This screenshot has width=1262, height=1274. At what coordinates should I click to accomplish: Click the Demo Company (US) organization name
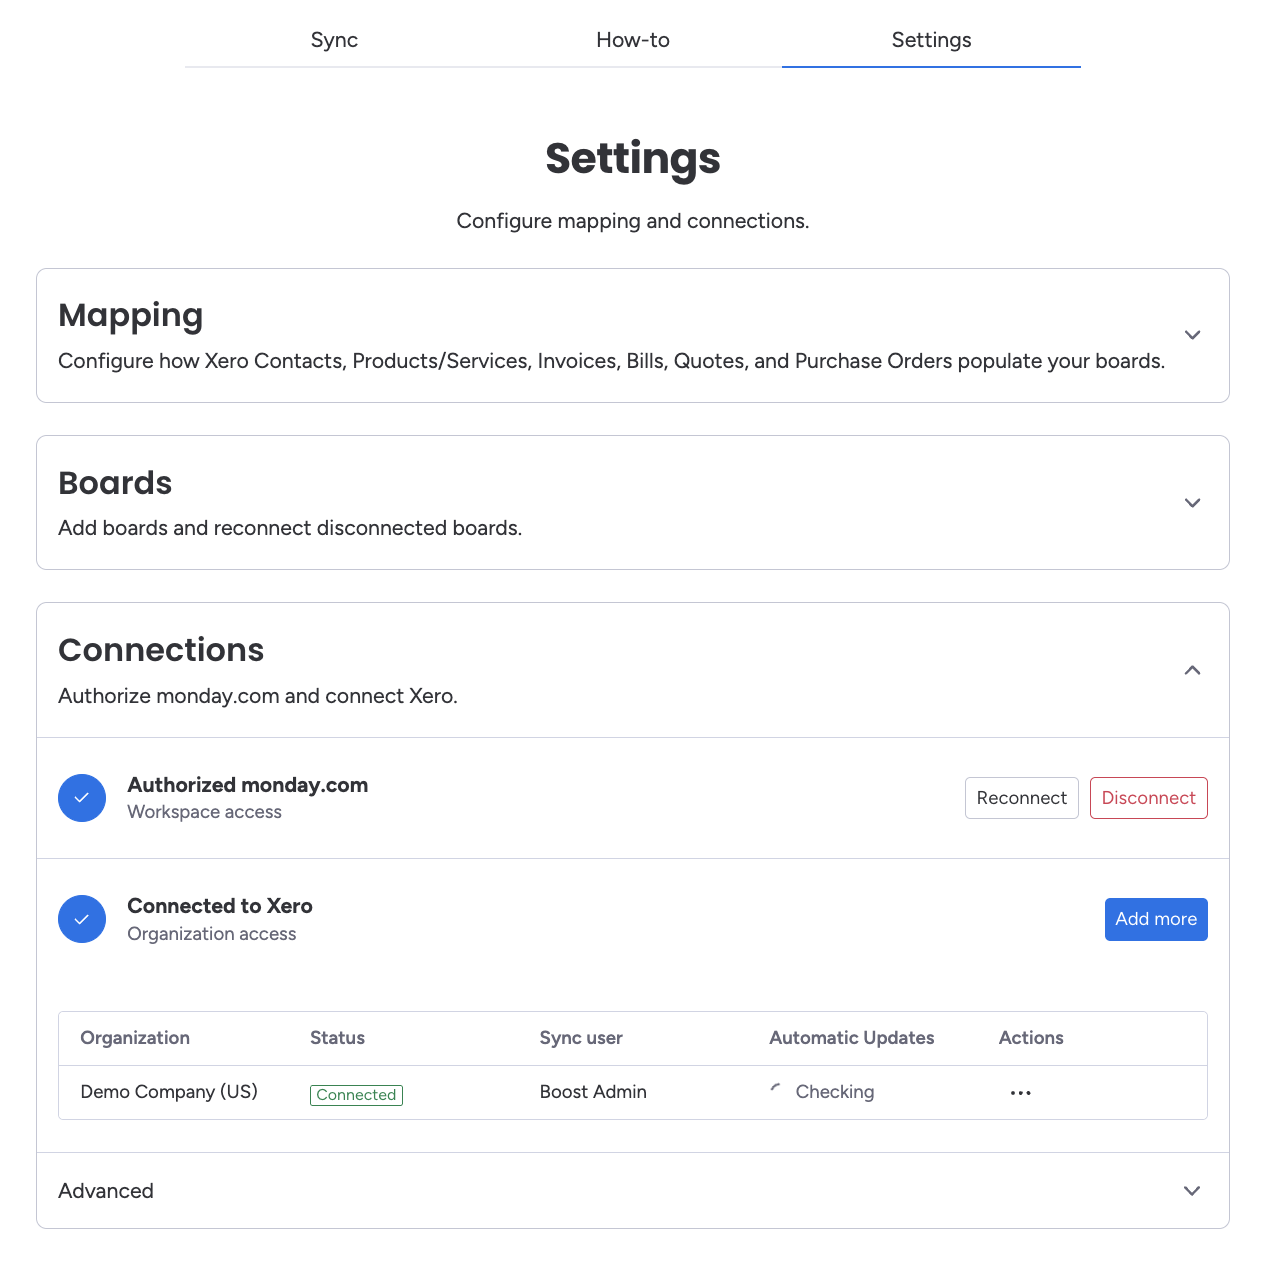tap(169, 1092)
